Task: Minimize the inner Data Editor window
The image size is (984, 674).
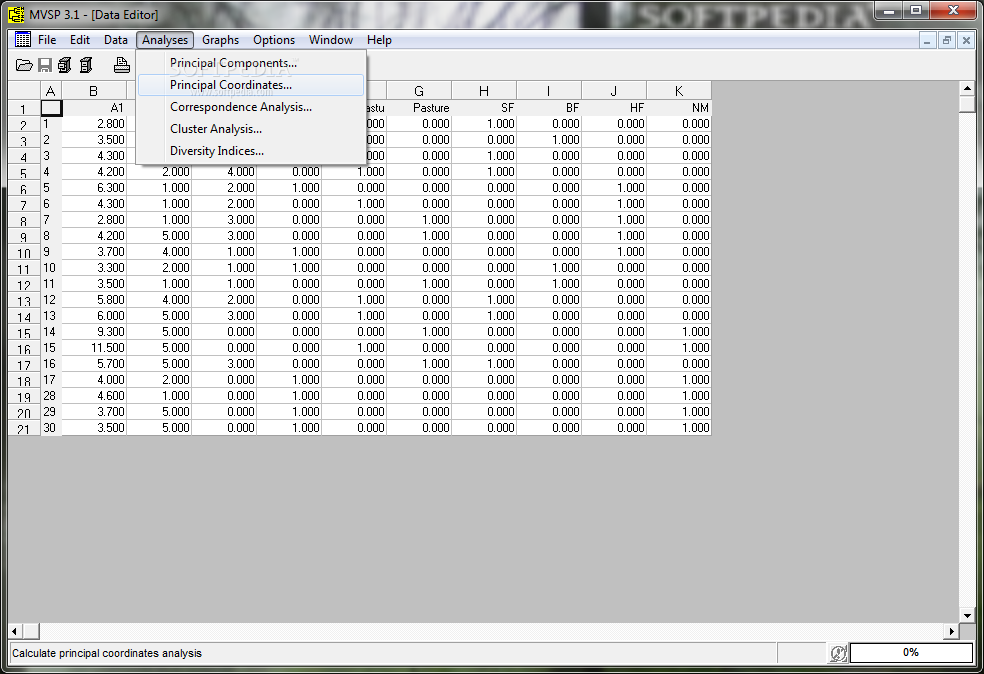Action: coord(927,40)
